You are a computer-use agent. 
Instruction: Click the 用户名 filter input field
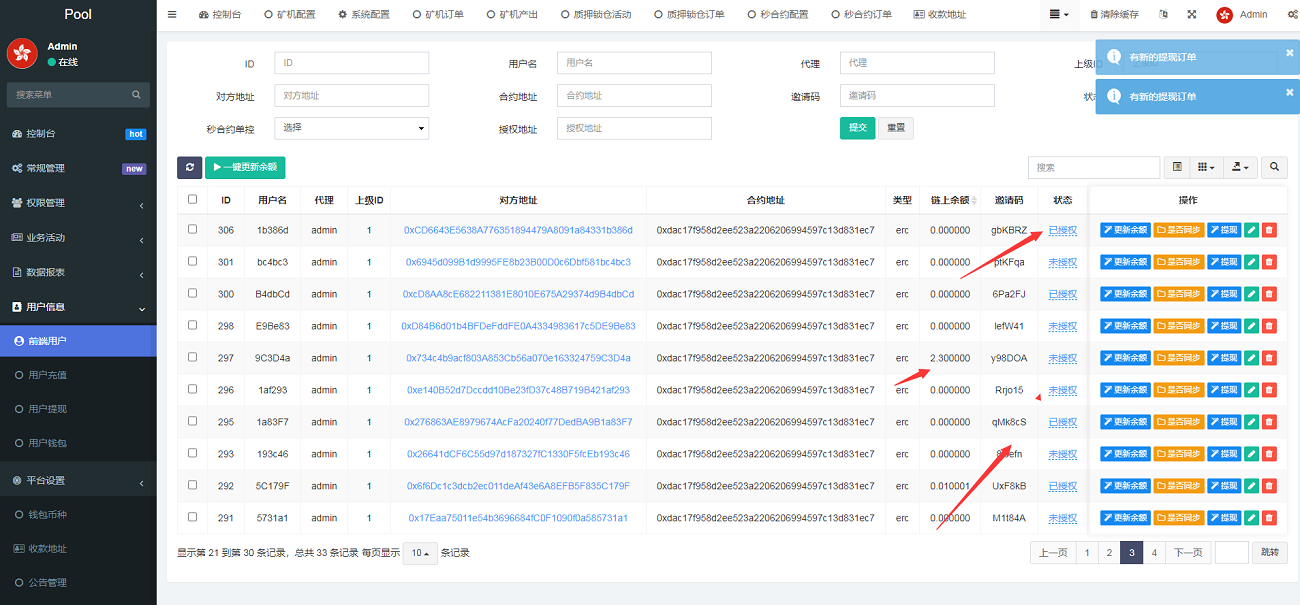tap(634, 63)
